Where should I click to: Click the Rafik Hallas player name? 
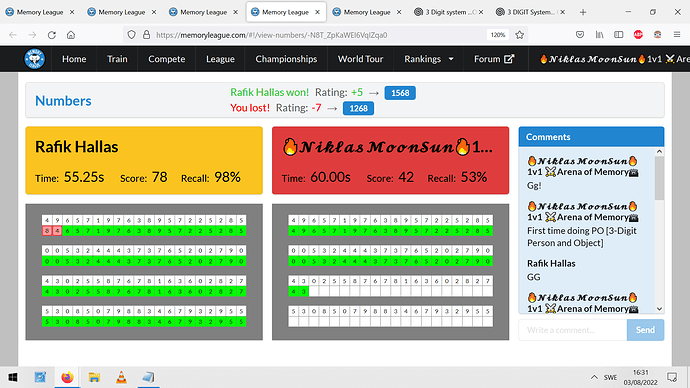tap(77, 146)
